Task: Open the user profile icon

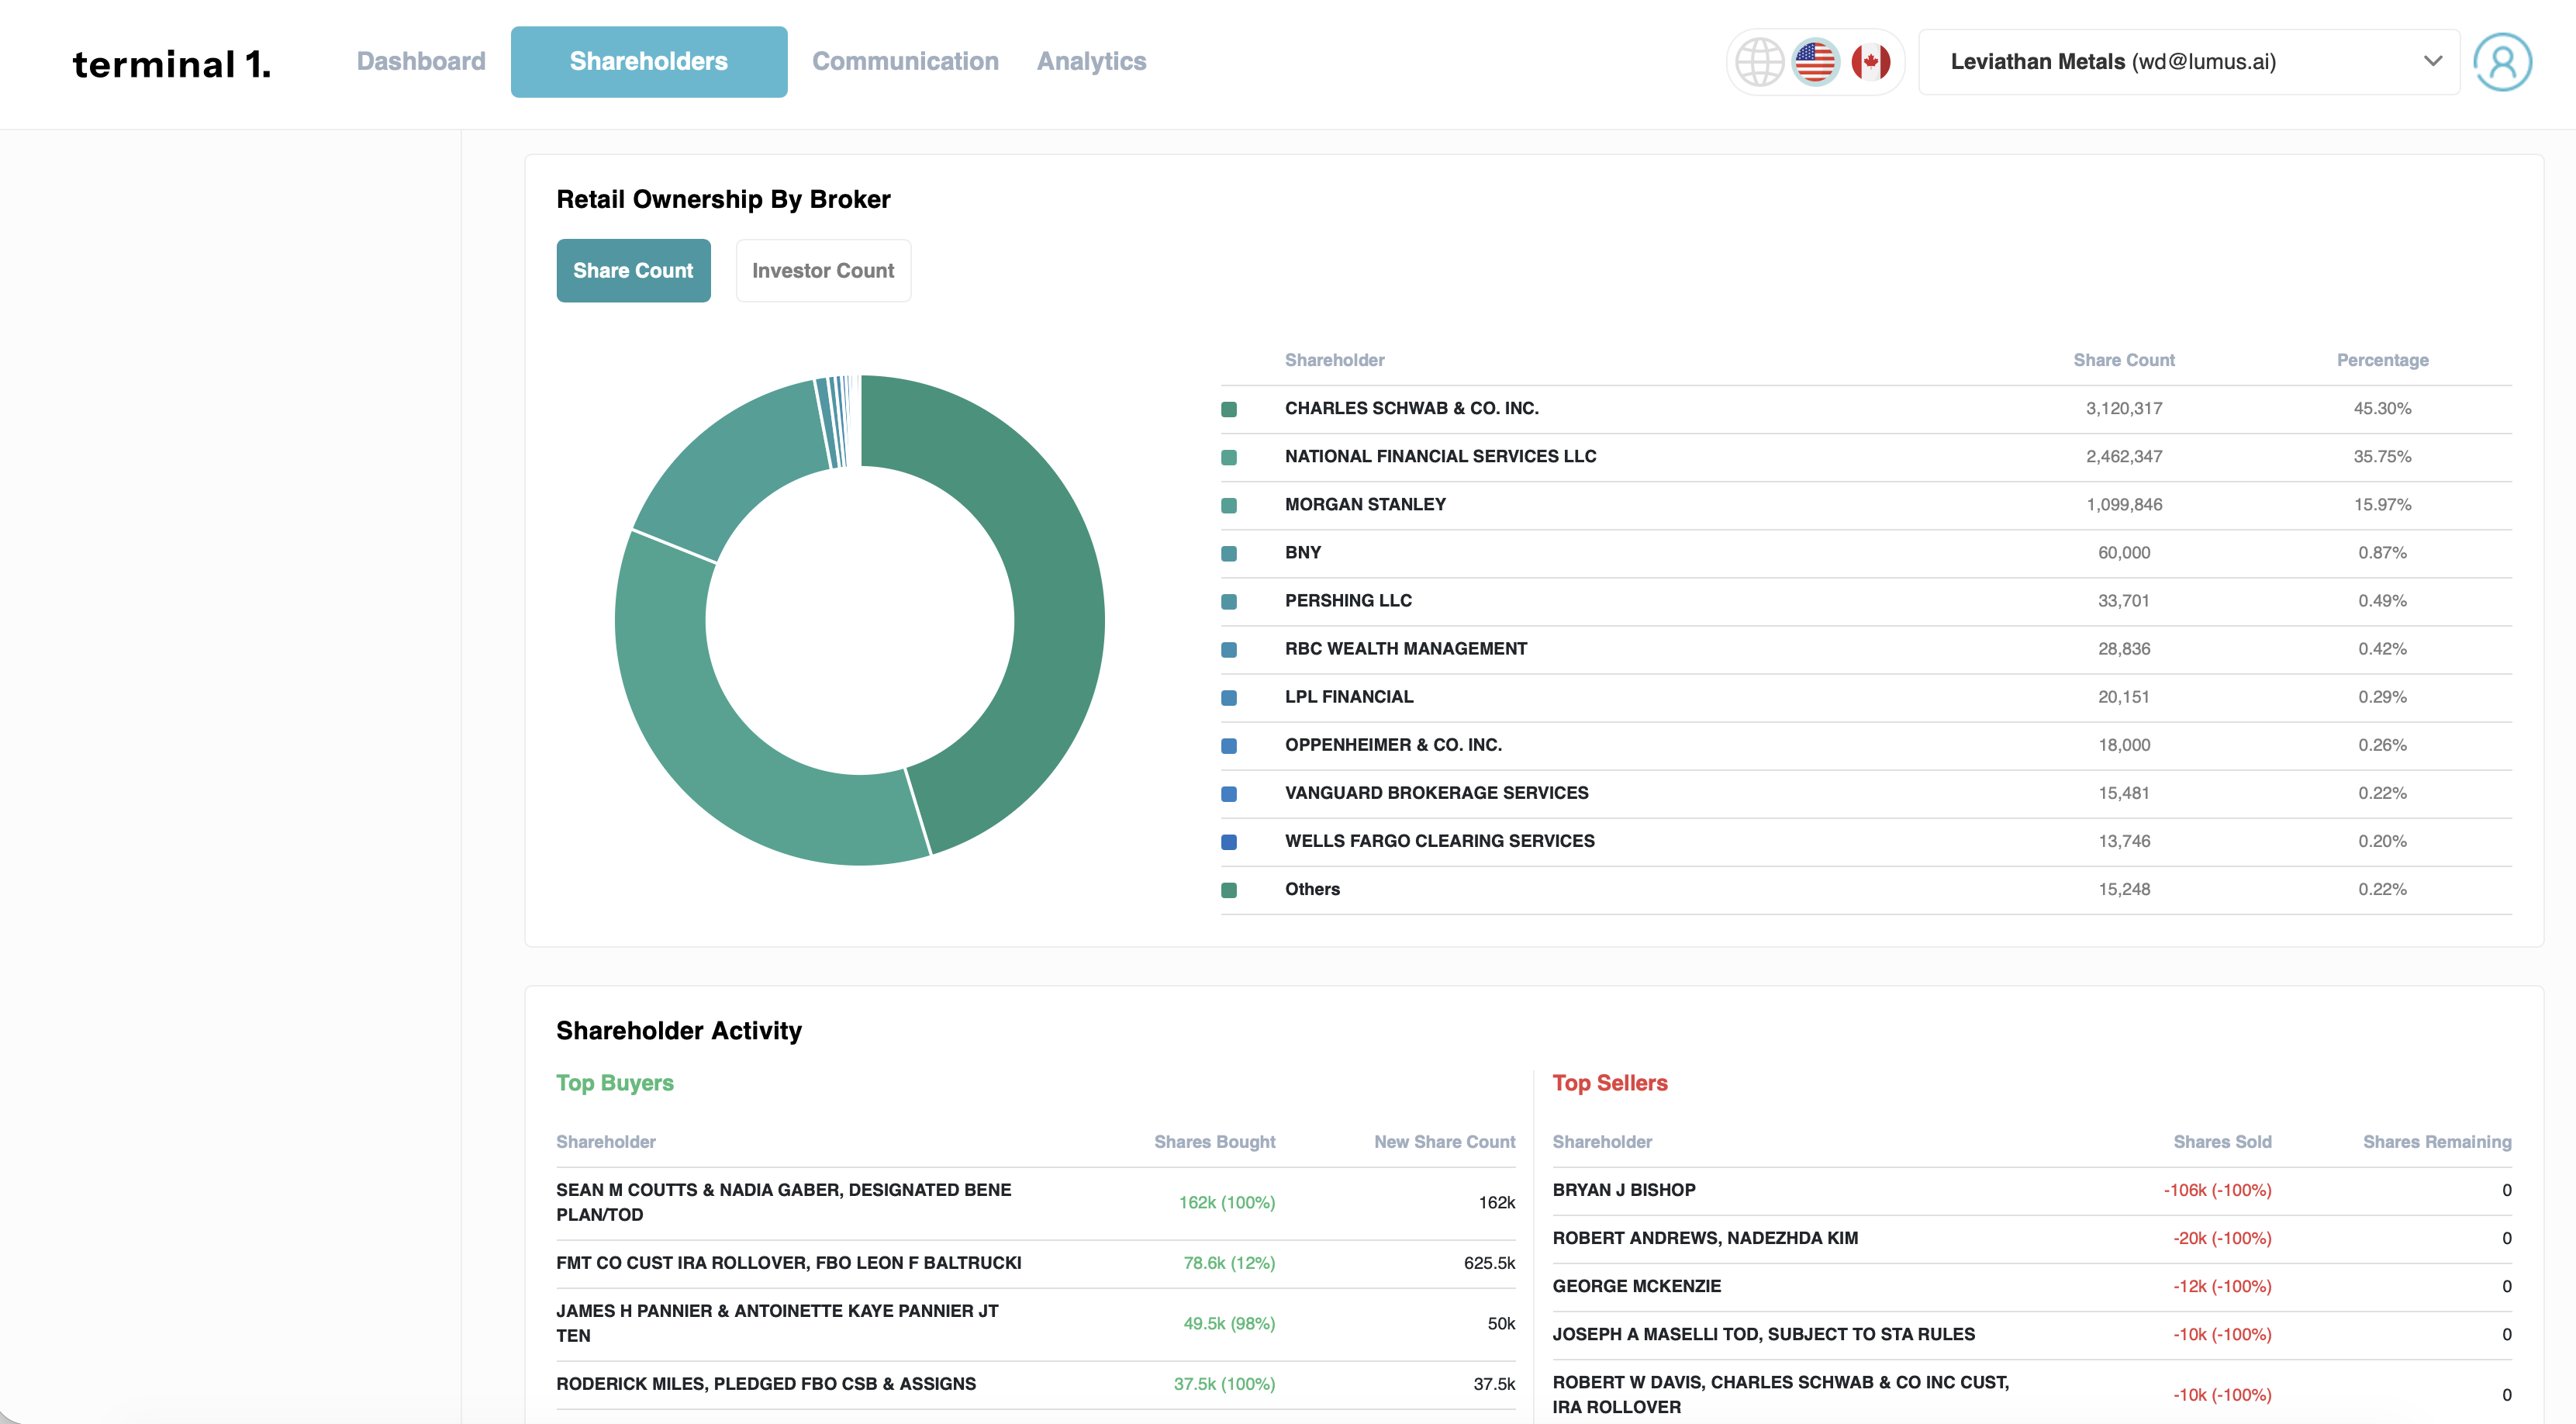Action: [x=2502, y=62]
